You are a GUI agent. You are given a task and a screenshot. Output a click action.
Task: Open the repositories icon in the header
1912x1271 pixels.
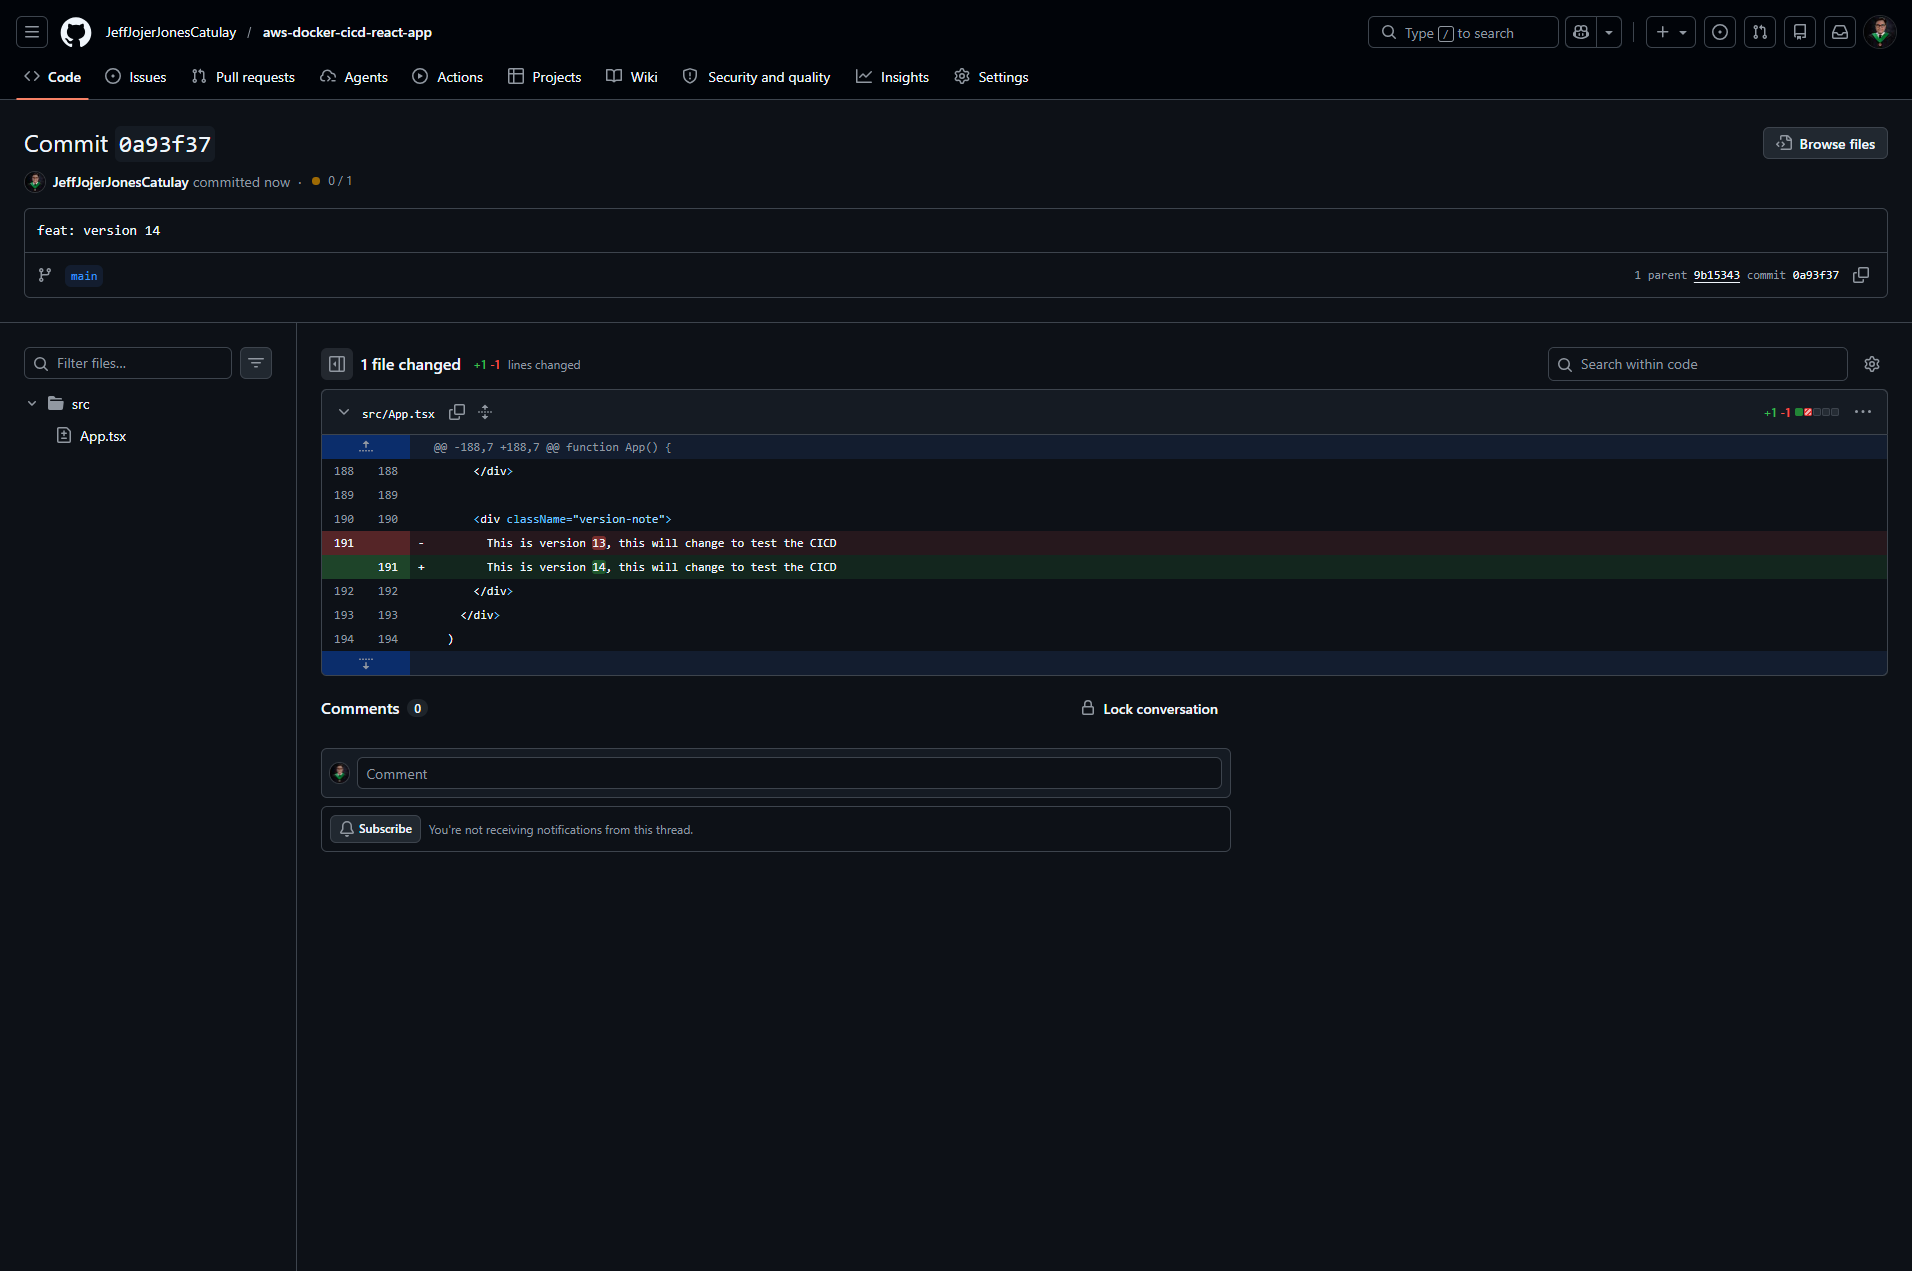point(1800,32)
